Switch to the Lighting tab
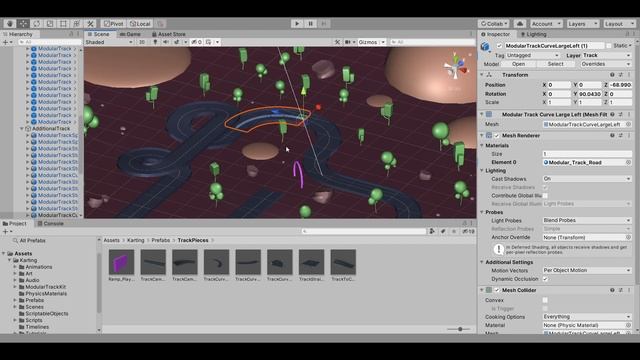The width and height of the screenshot is (640, 360). tap(533, 34)
